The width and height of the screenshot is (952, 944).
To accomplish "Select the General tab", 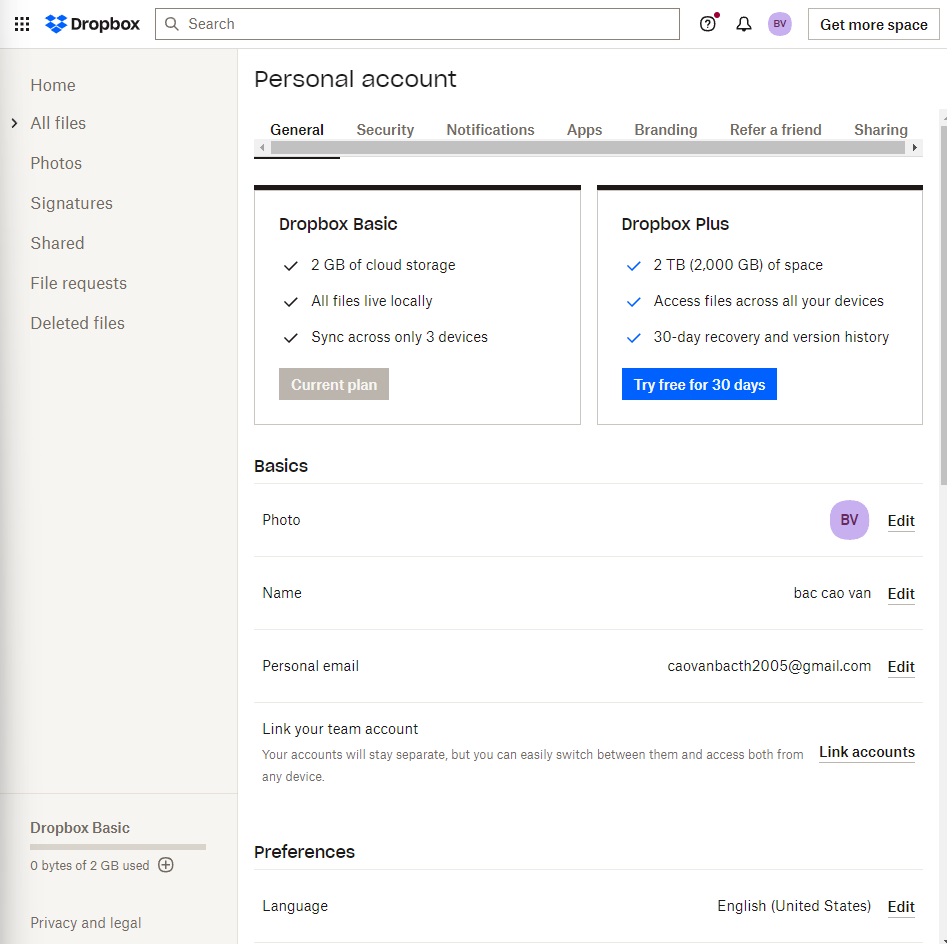I will (297, 130).
